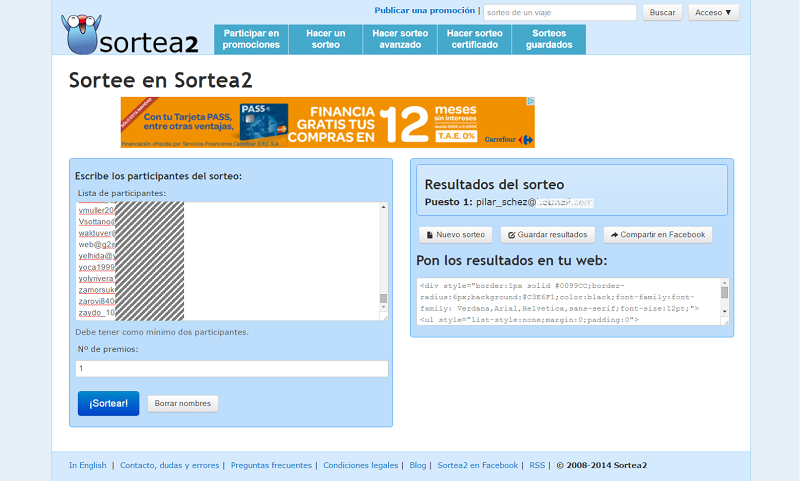
Task: Select the Hacer sorteo certificado tab
Action: [x=474, y=39]
